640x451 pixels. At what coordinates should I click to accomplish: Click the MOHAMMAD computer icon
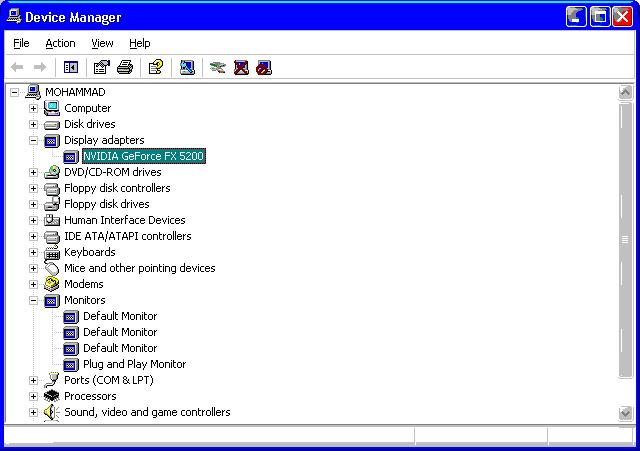pos(33,92)
